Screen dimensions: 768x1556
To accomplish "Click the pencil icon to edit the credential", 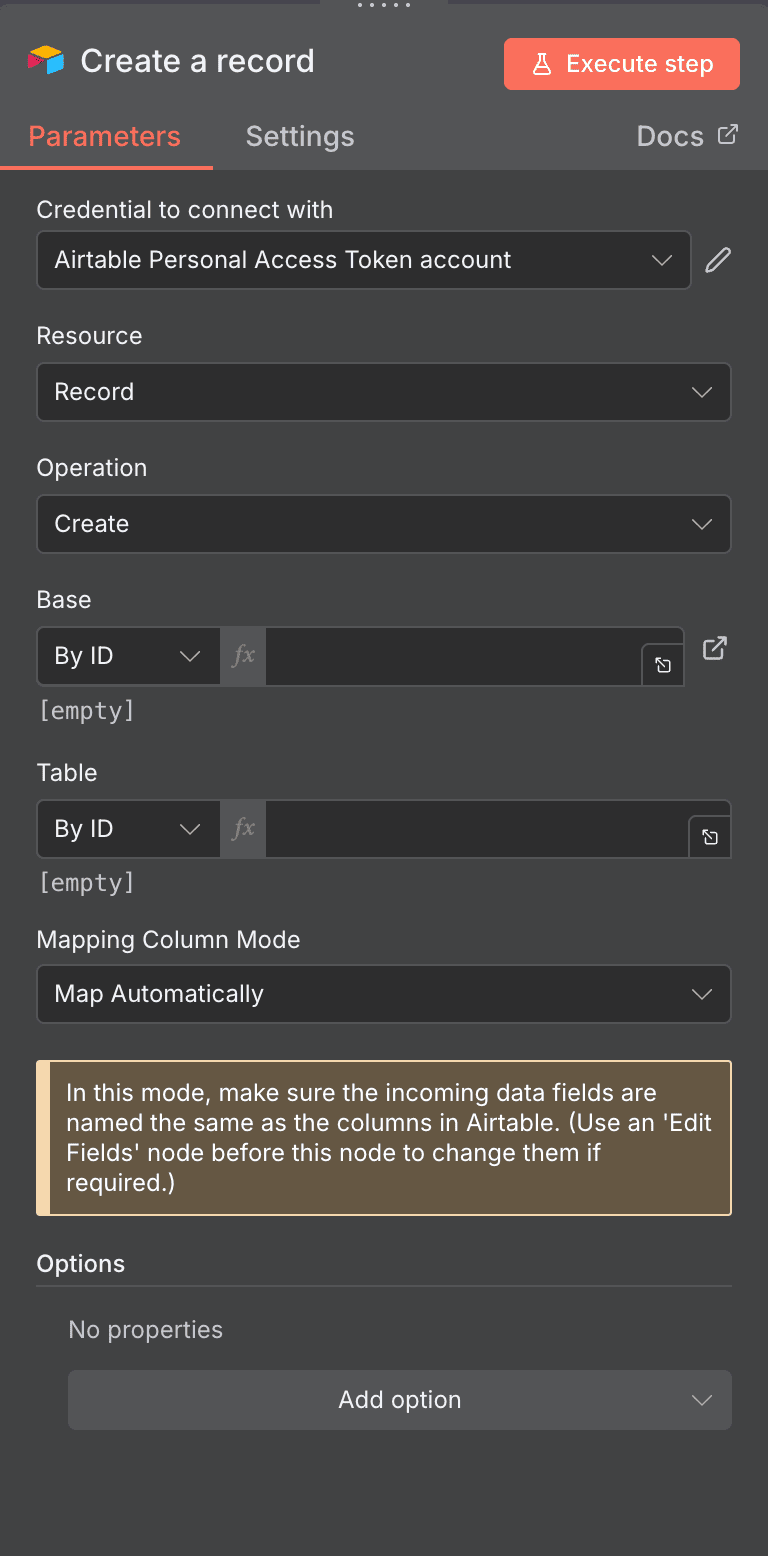I will tap(717, 260).
